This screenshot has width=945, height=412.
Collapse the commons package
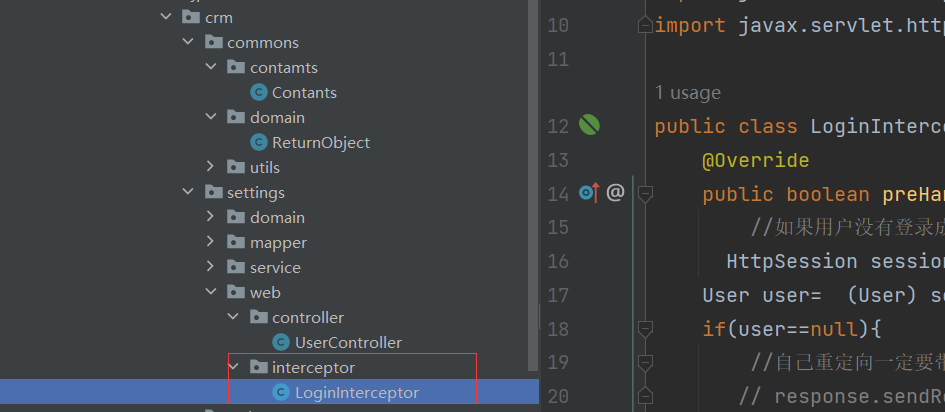click(187, 43)
